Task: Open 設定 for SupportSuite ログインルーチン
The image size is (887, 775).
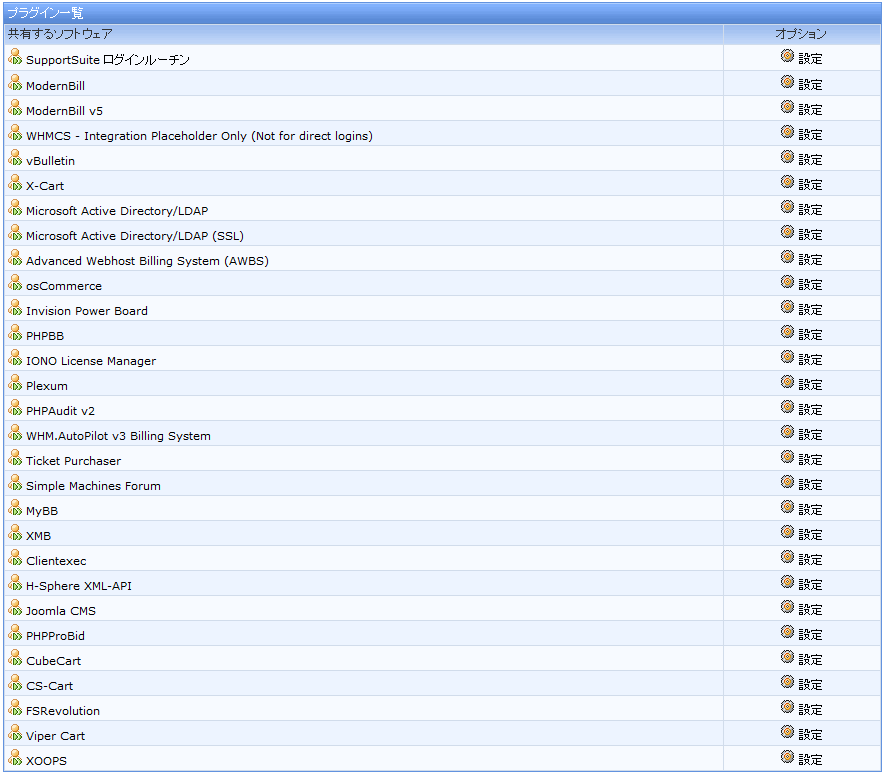Action: coord(810,58)
